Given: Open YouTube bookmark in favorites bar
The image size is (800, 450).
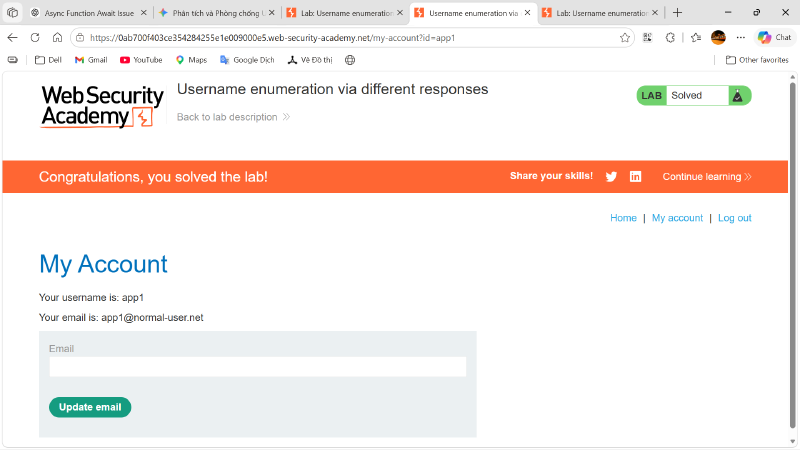Looking at the screenshot, I should (x=141, y=60).
